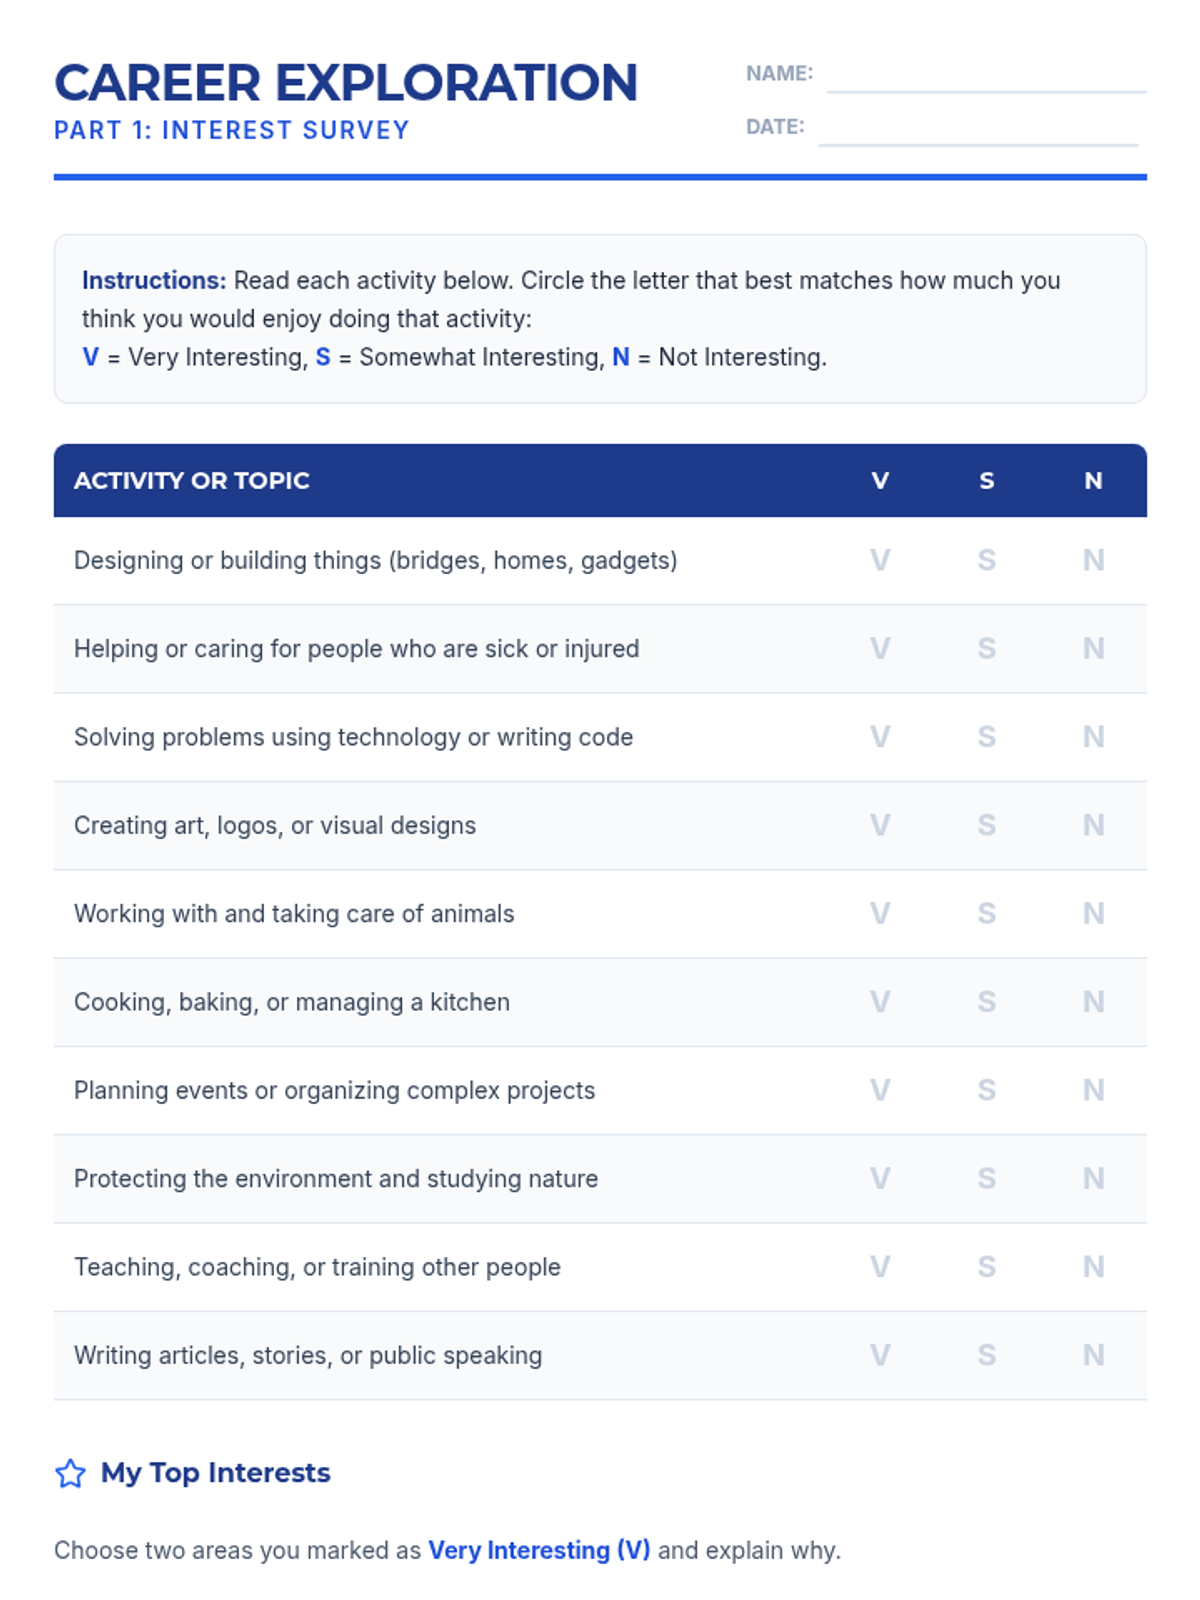Click the Activity or Topic column header
This screenshot has width=1200, height=1600.
[192, 480]
